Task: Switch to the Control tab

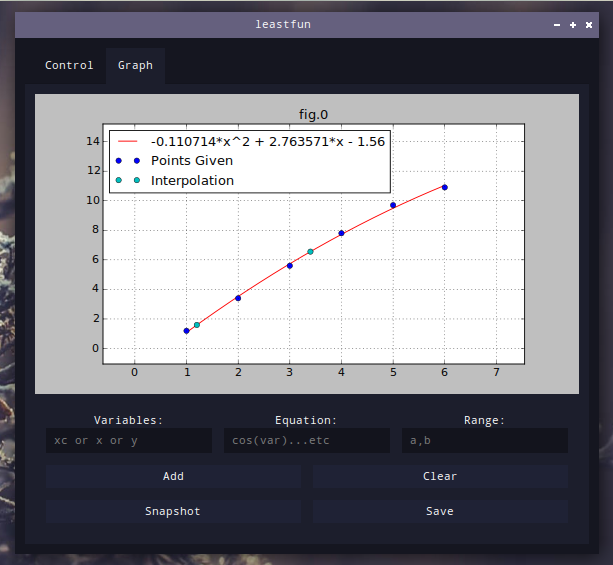Action: point(69,65)
